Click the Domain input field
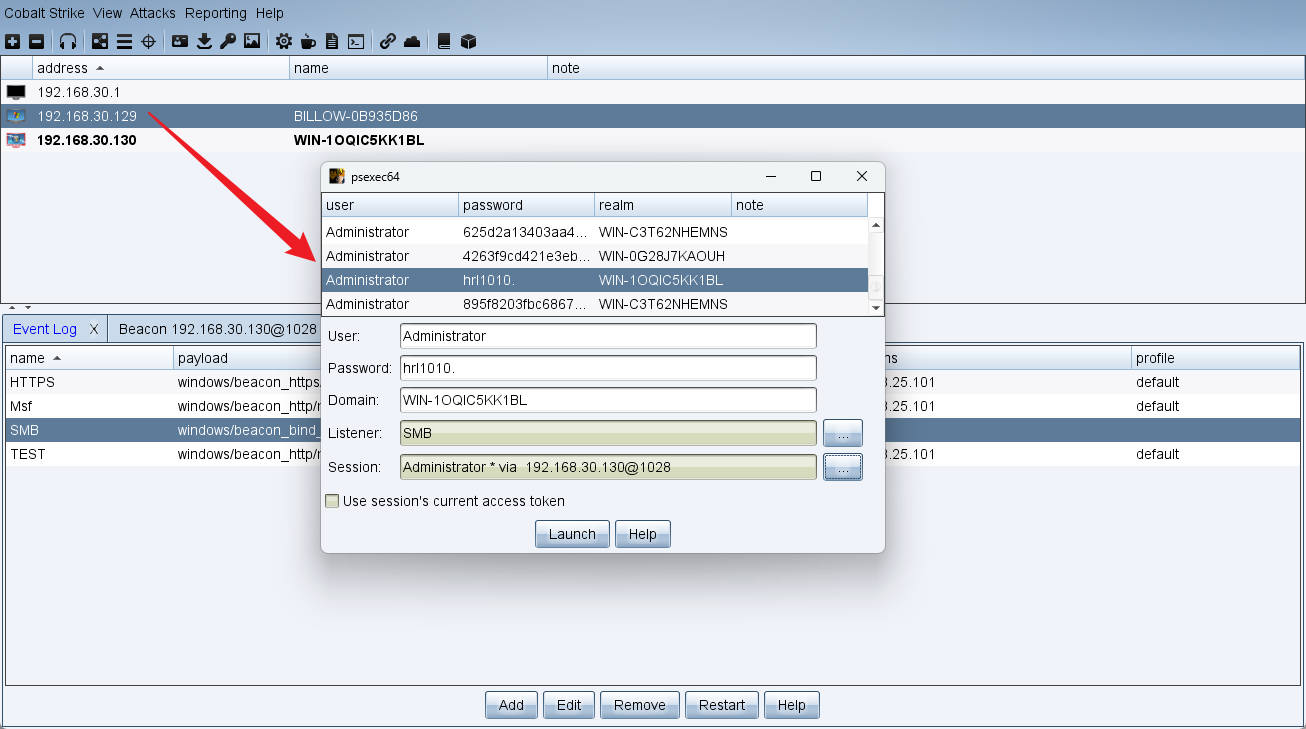Image resolution: width=1306 pixels, height=729 pixels. coord(608,400)
